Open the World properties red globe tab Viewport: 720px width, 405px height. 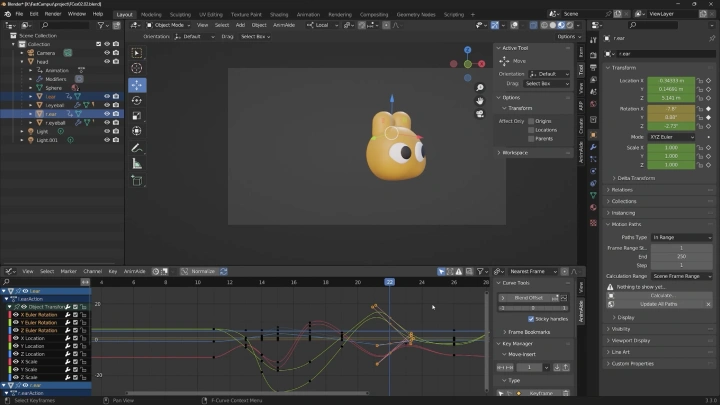(x=593, y=104)
